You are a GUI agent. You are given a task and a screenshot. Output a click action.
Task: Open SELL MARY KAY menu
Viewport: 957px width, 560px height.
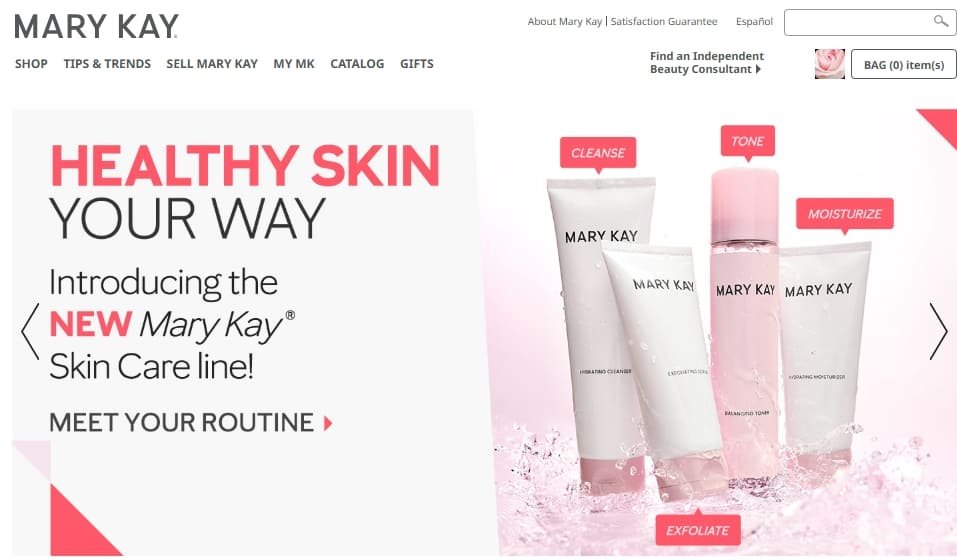click(x=212, y=64)
